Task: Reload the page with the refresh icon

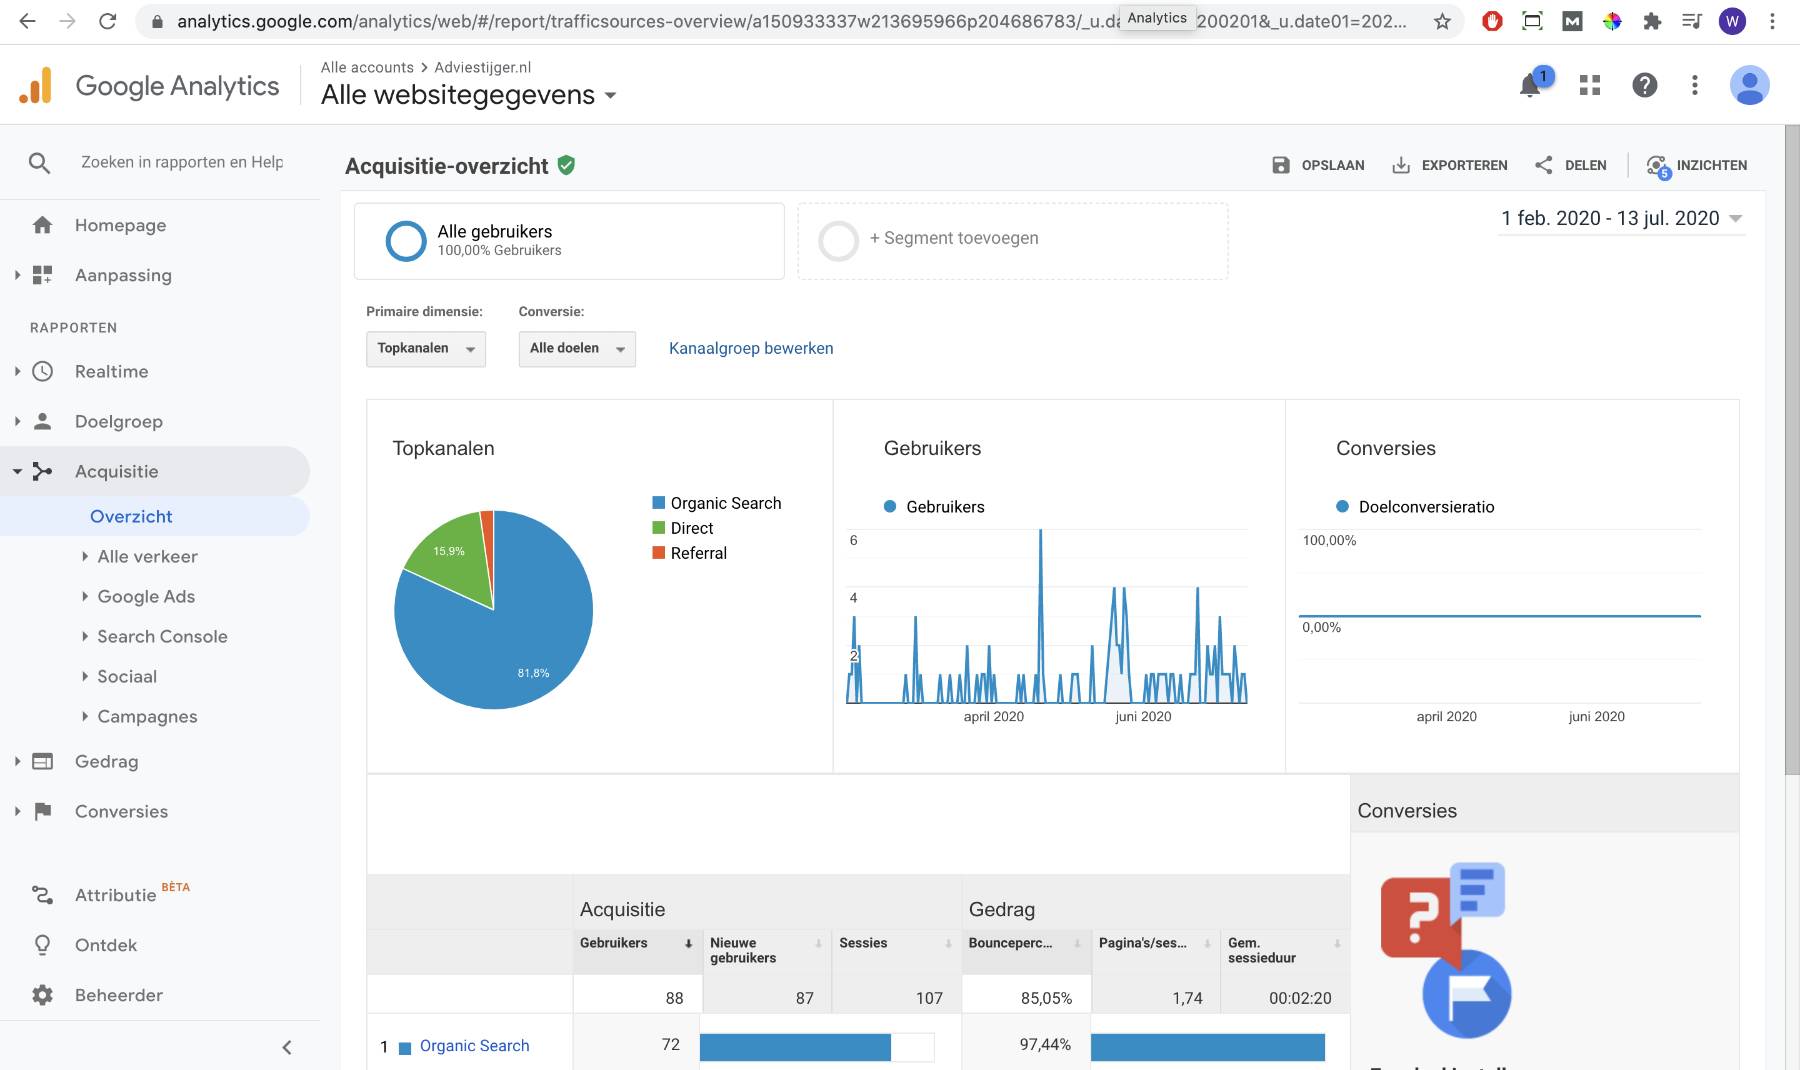Action: (108, 21)
